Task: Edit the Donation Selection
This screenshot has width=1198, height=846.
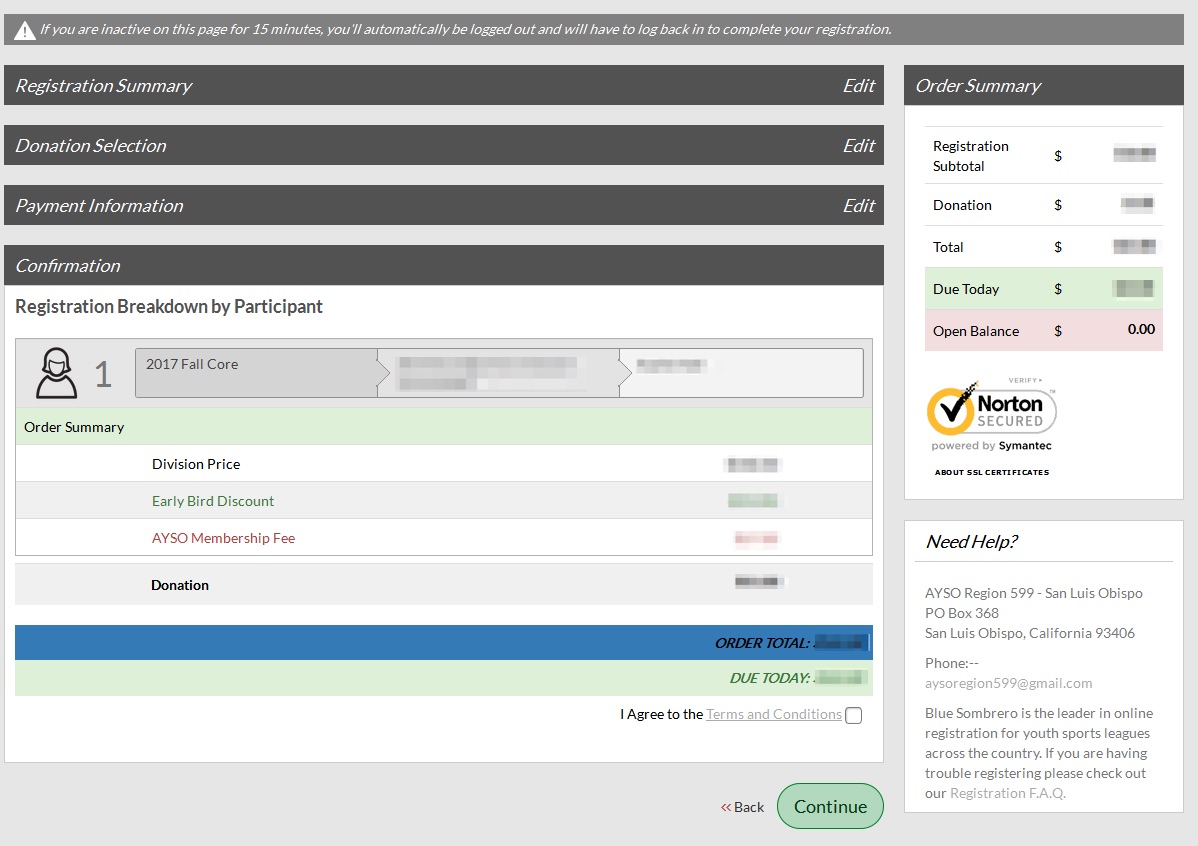Action: click(858, 146)
